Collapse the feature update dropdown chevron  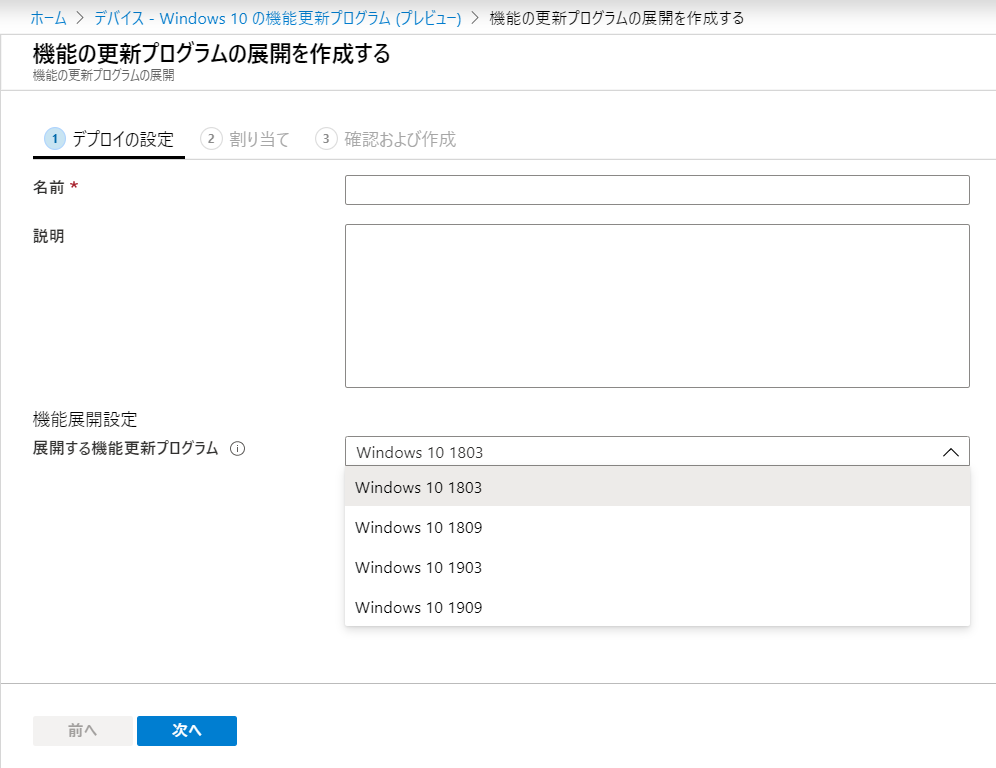[950, 452]
